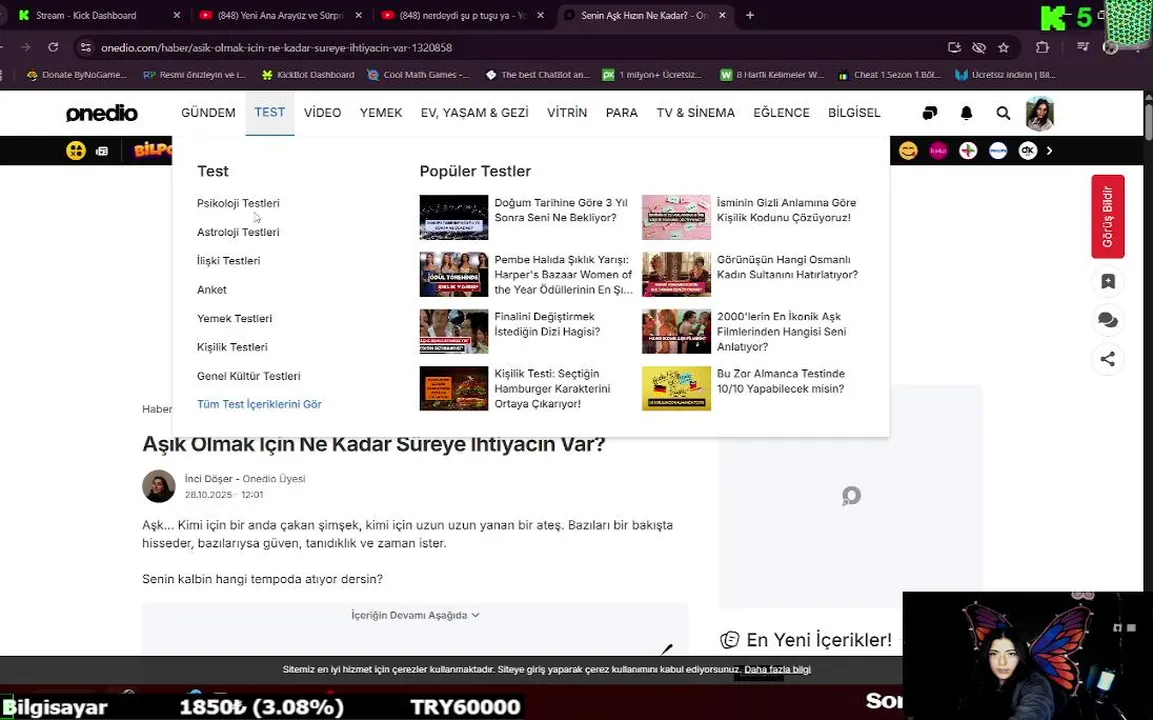Click the site info icon in the address bar
1153x720 pixels.
(x=85, y=47)
